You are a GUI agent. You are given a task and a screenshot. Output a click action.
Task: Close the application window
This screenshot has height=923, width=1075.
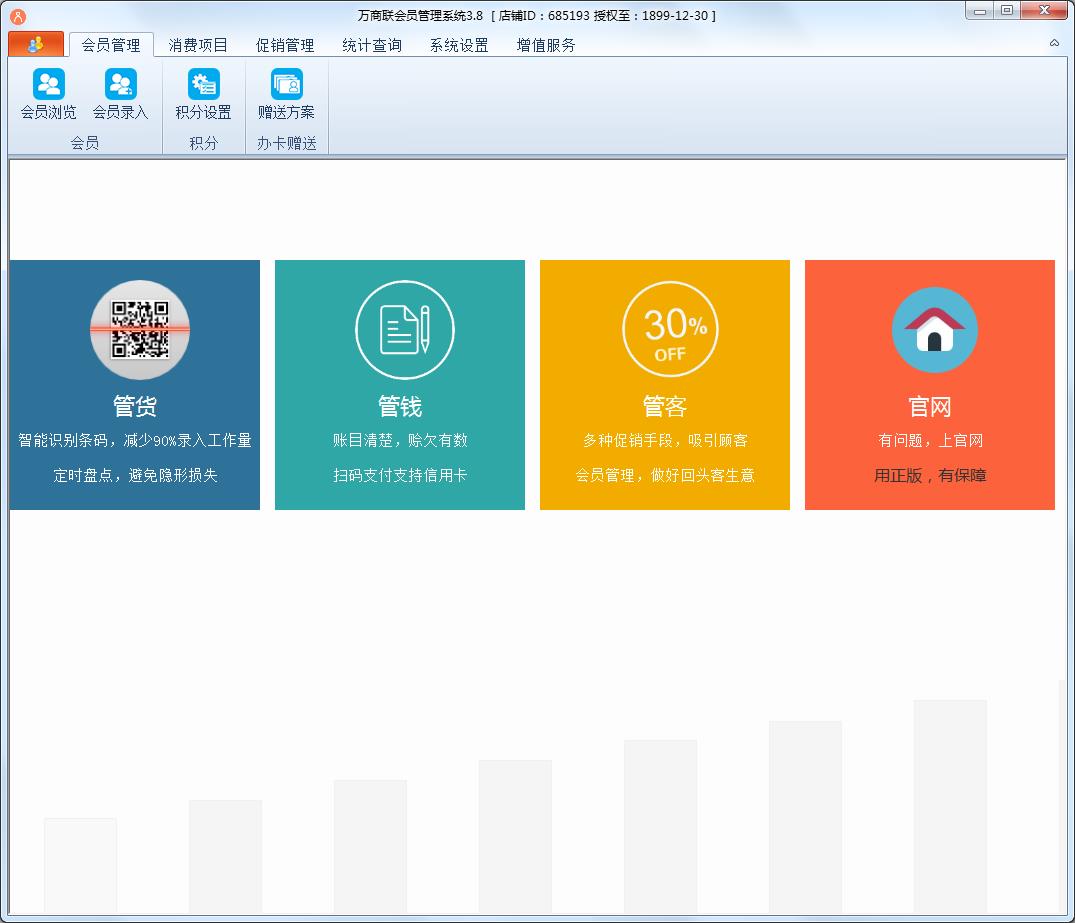point(1045,10)
